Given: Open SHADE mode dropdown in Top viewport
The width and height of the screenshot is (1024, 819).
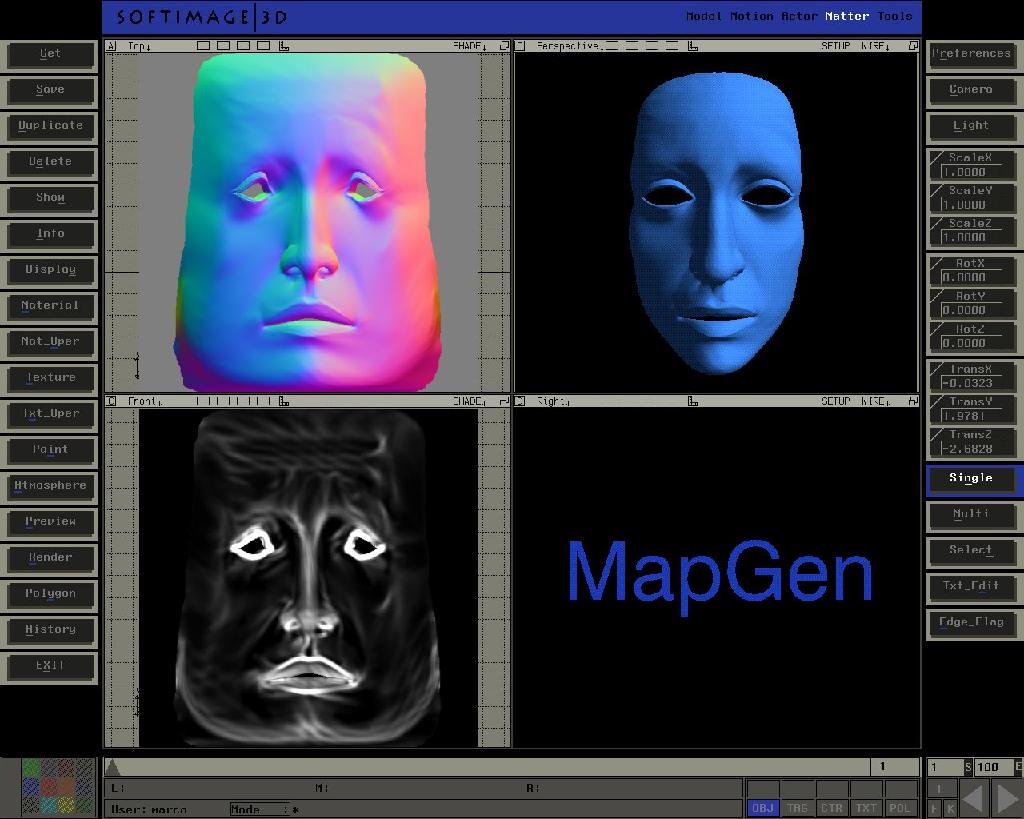Looking at the screenshot, I should (470, 46).
